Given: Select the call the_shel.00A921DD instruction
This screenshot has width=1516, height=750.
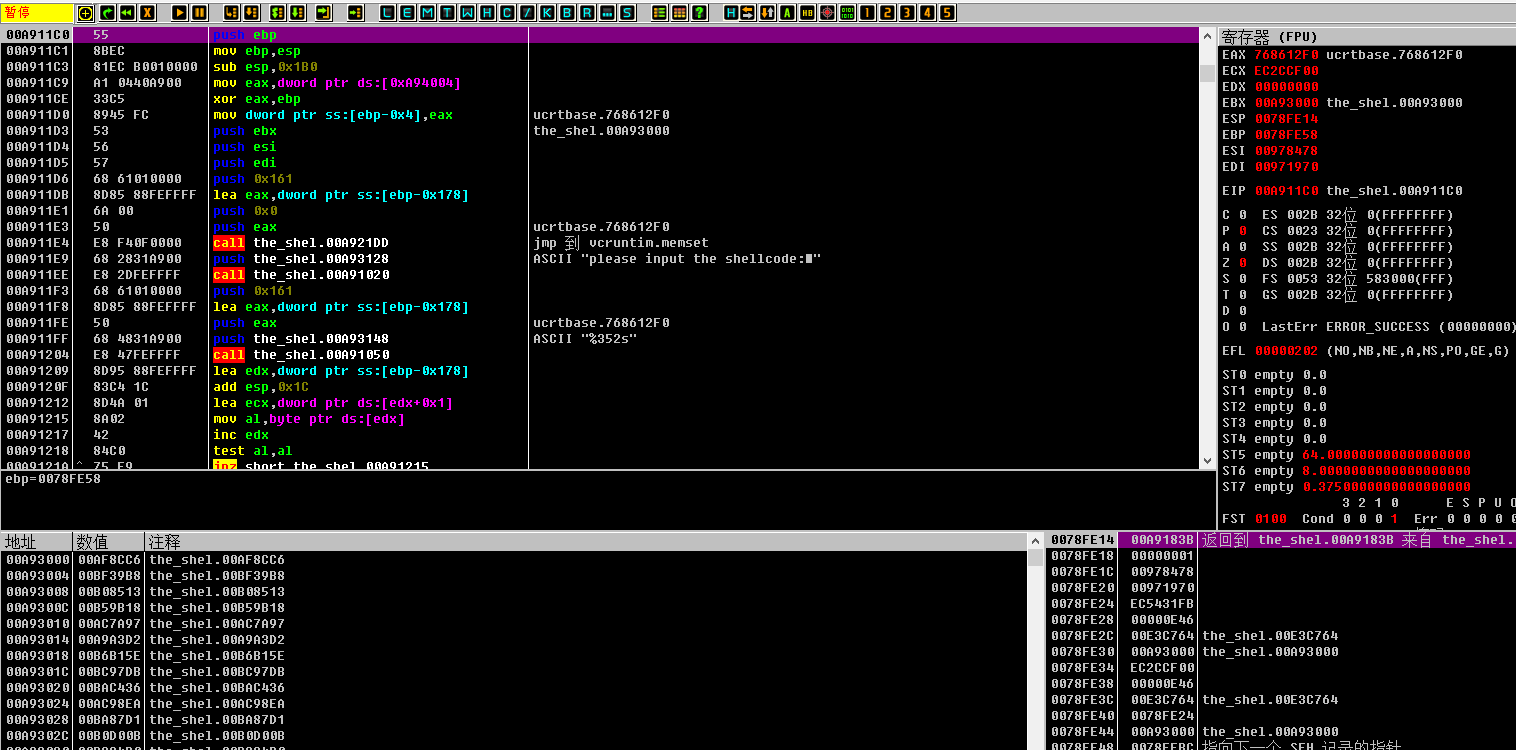Looking at the screenshot, I should pyautogui.click(x=301, y=243).
